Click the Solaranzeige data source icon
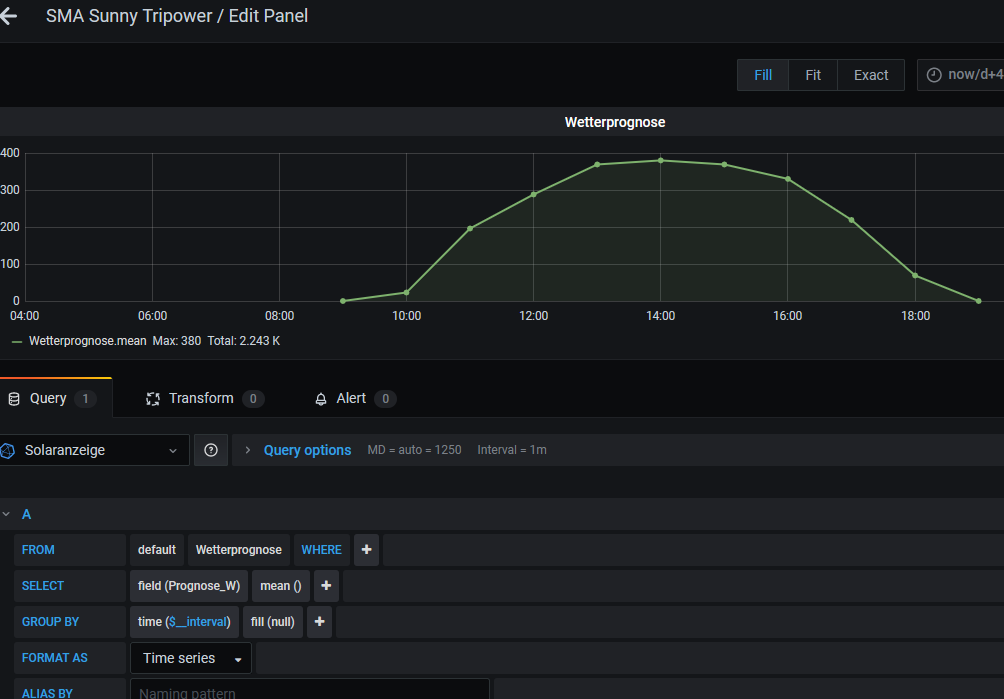This screenshot has height=699, width=1004. [x=8, y=451]
